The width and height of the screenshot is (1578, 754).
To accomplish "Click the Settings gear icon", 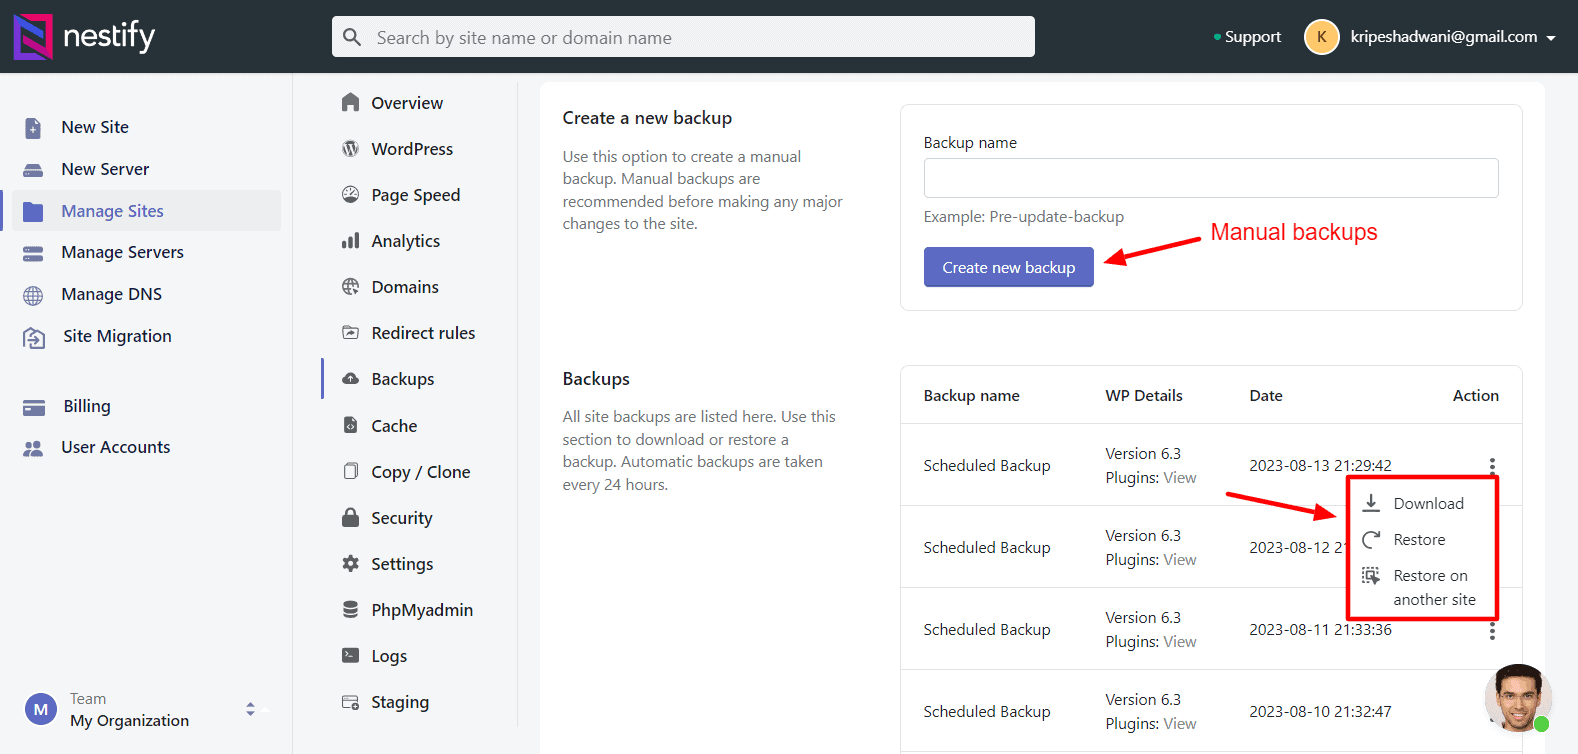I will tap(350, 564).
